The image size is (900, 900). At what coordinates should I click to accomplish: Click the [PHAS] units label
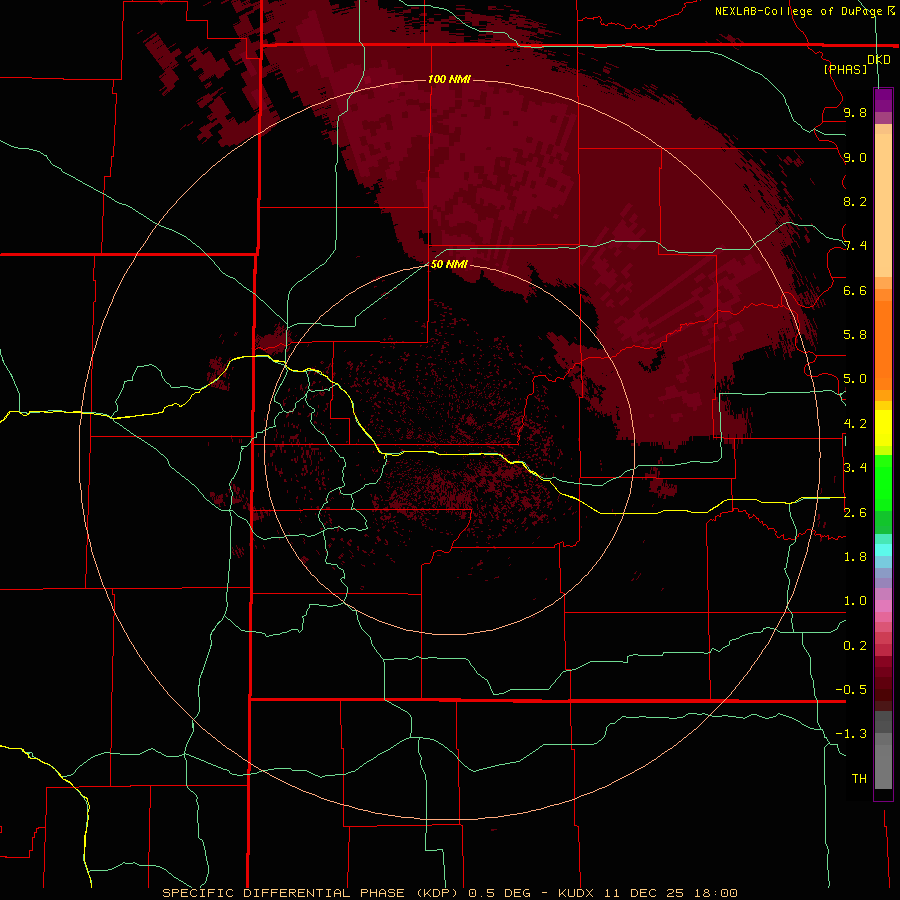pyautogui.click(x=845, y=69)
